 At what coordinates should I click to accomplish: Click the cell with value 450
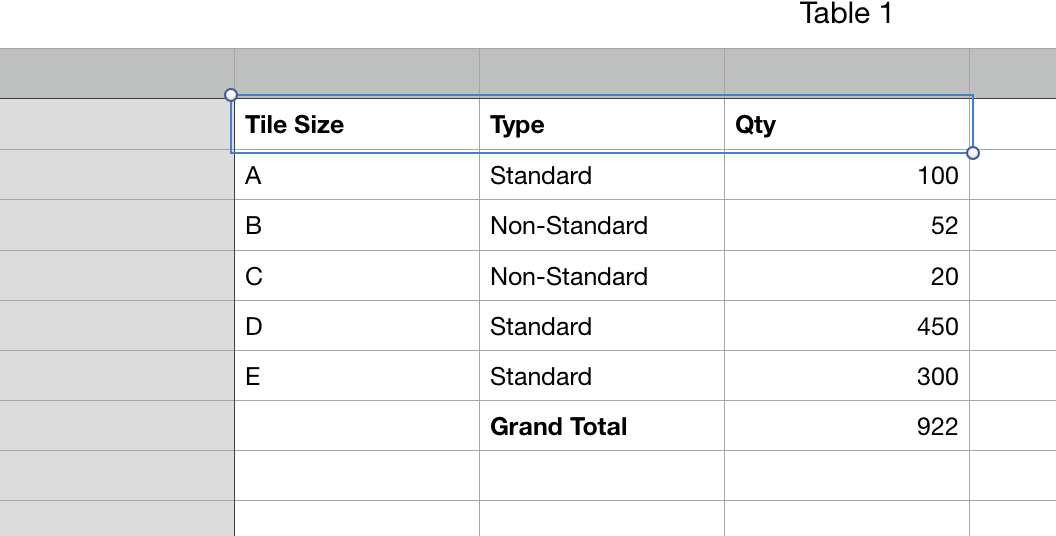(847, 326)
